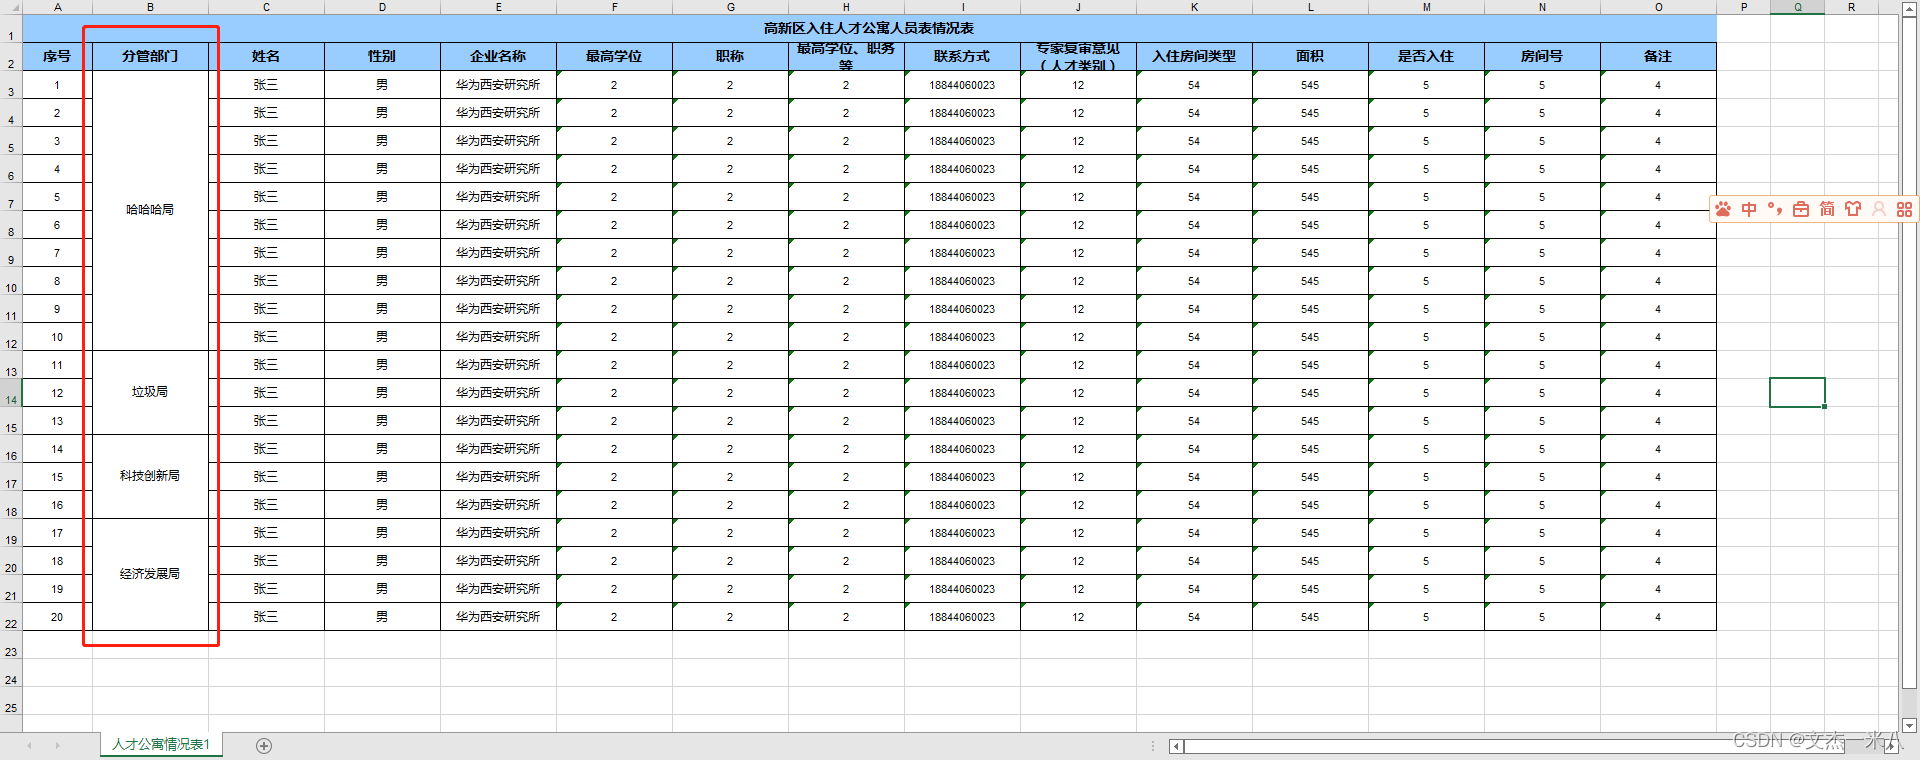
Task: Click next sheet navigation arrow
Action: tap(57, 746)
